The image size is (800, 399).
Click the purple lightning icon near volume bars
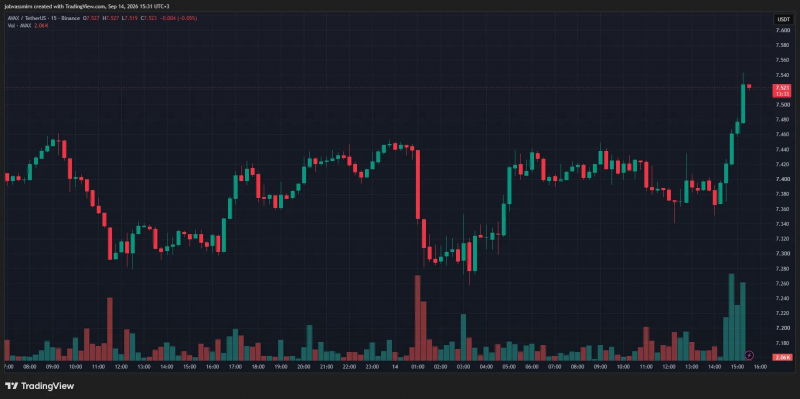point(749,355)
